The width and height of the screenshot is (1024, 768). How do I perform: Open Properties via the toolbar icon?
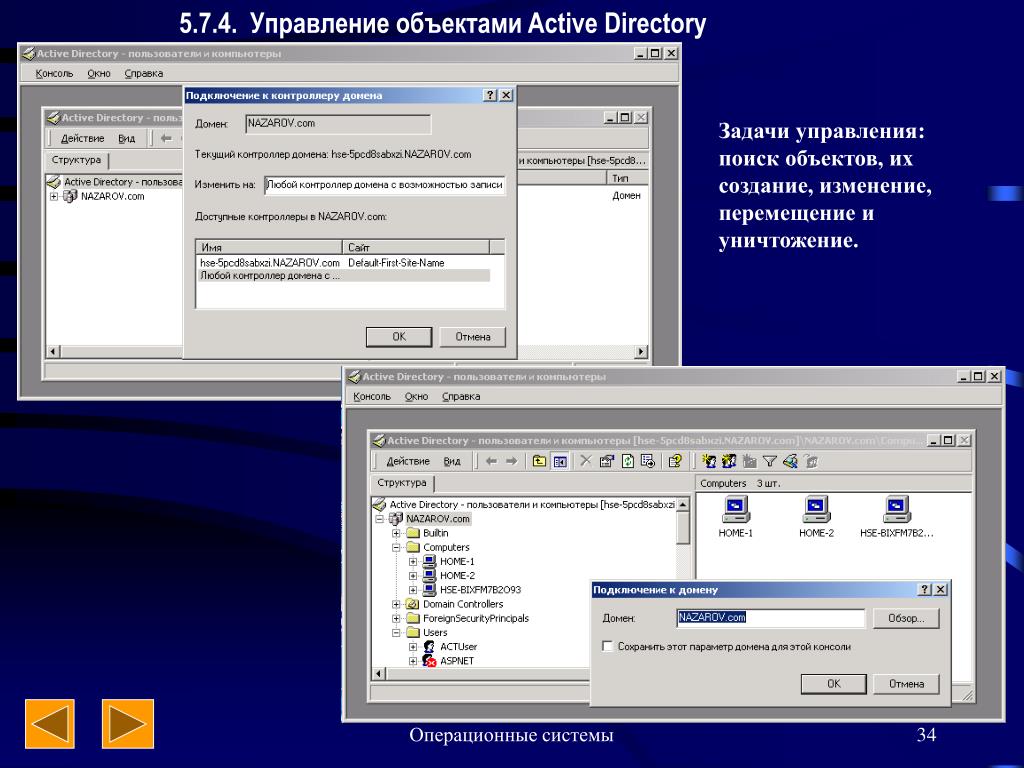click(x=607, y=461)
